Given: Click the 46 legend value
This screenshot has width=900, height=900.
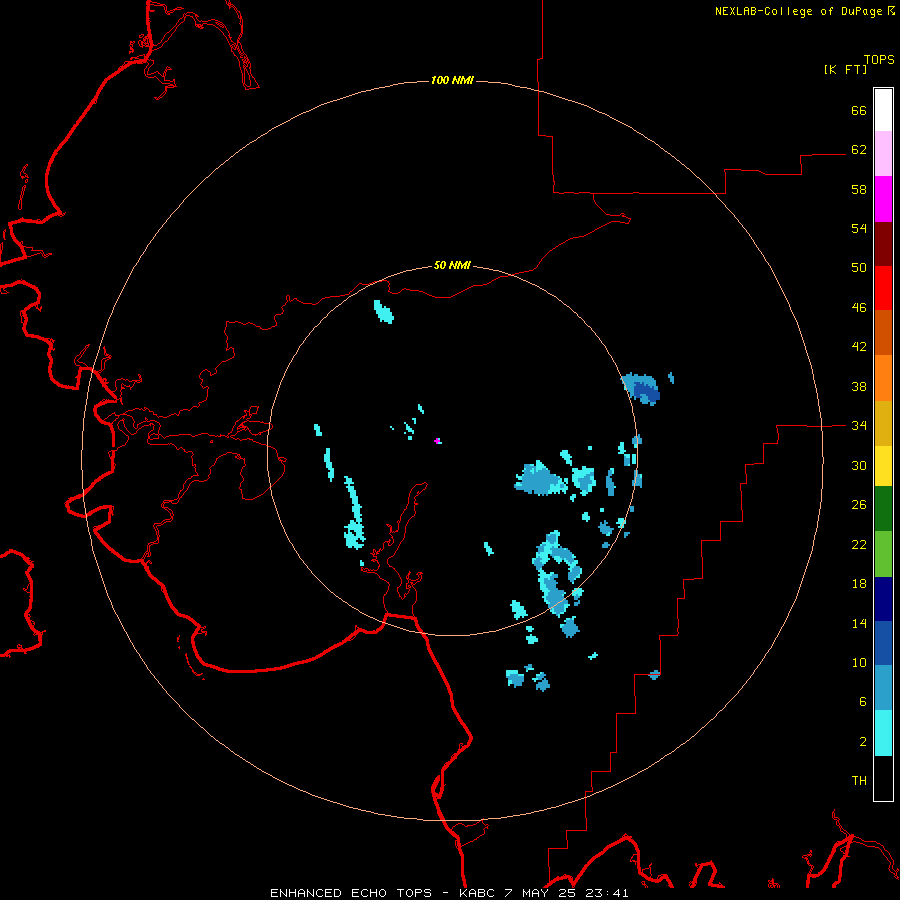Looking at the screenshot, I should [x=859, y=308].
